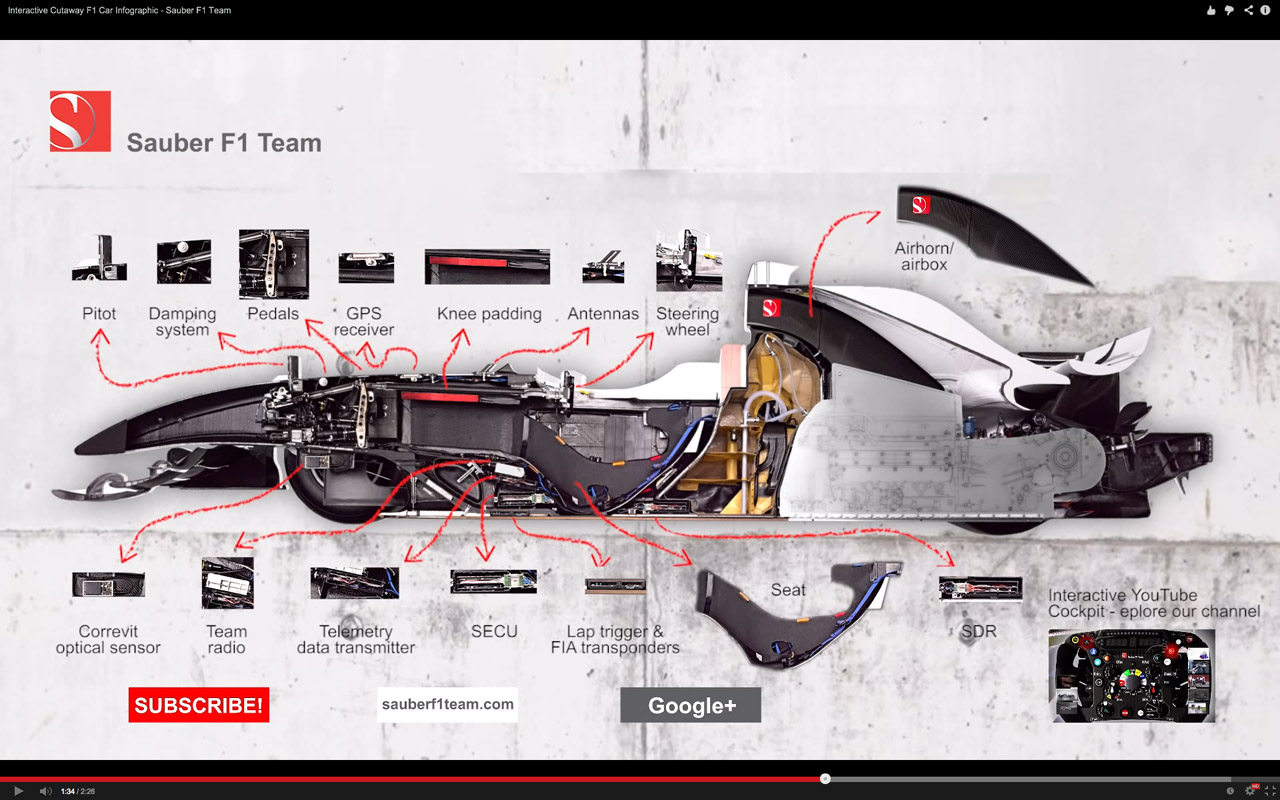Toggle the fullscreen icon

click(x=1270, y=791)
